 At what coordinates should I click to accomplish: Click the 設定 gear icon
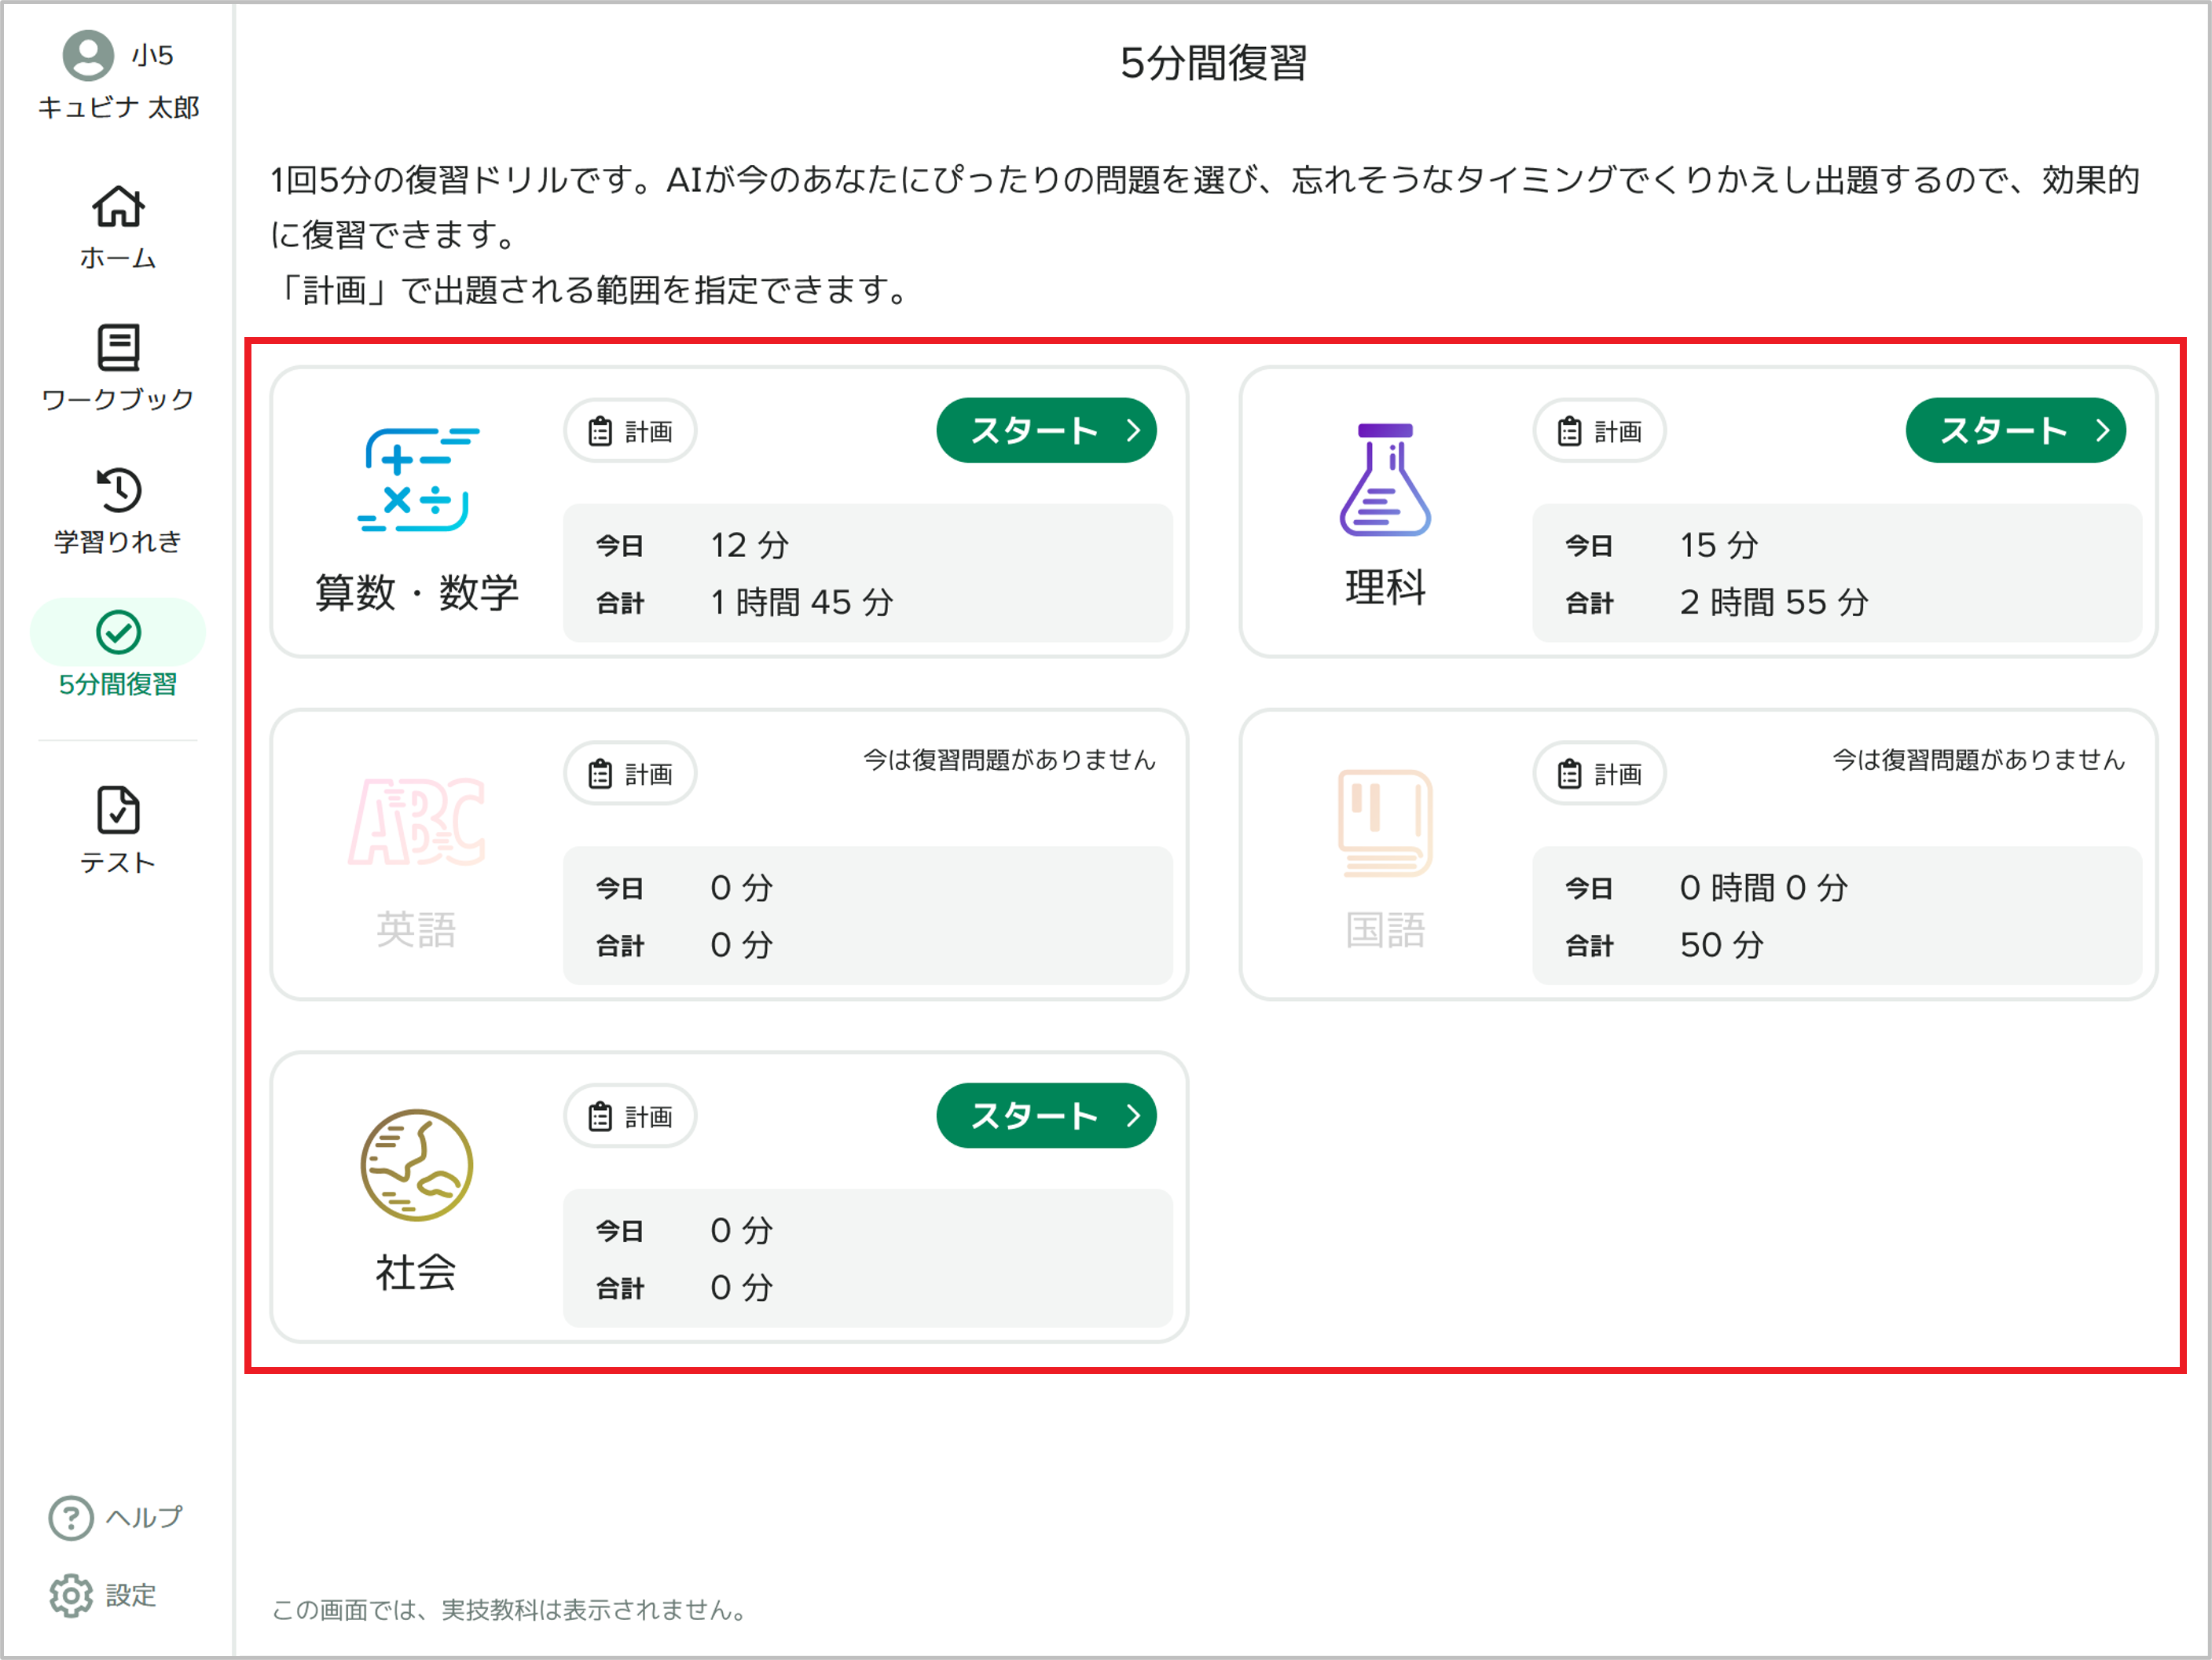[x=71, y=1595]
